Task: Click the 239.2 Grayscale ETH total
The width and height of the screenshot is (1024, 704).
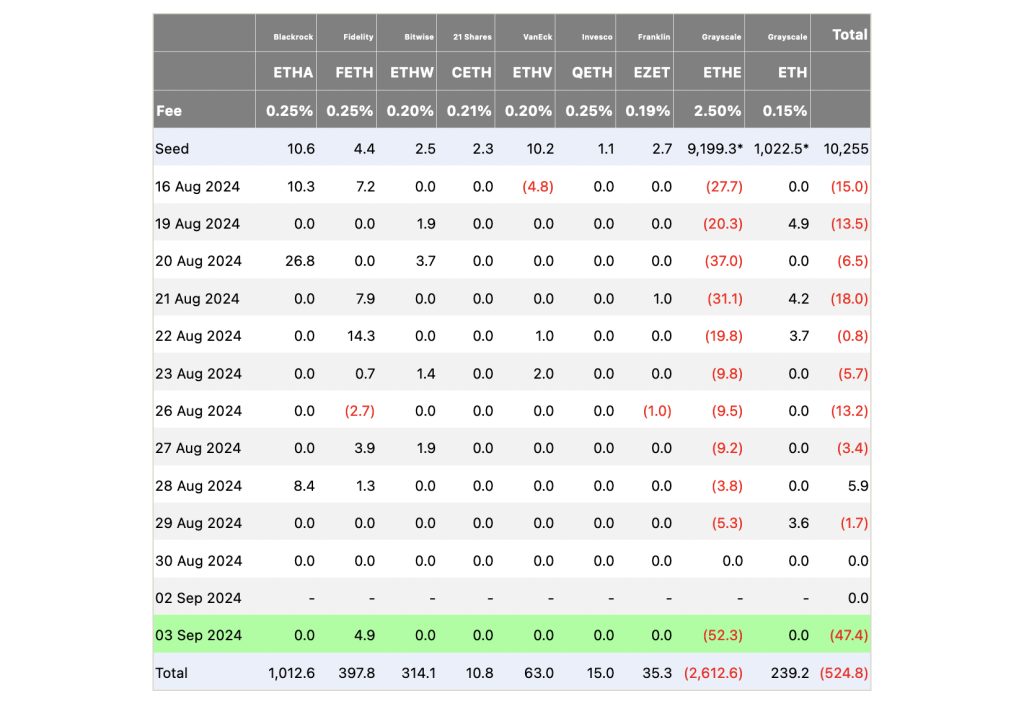Action: [790, 673]
